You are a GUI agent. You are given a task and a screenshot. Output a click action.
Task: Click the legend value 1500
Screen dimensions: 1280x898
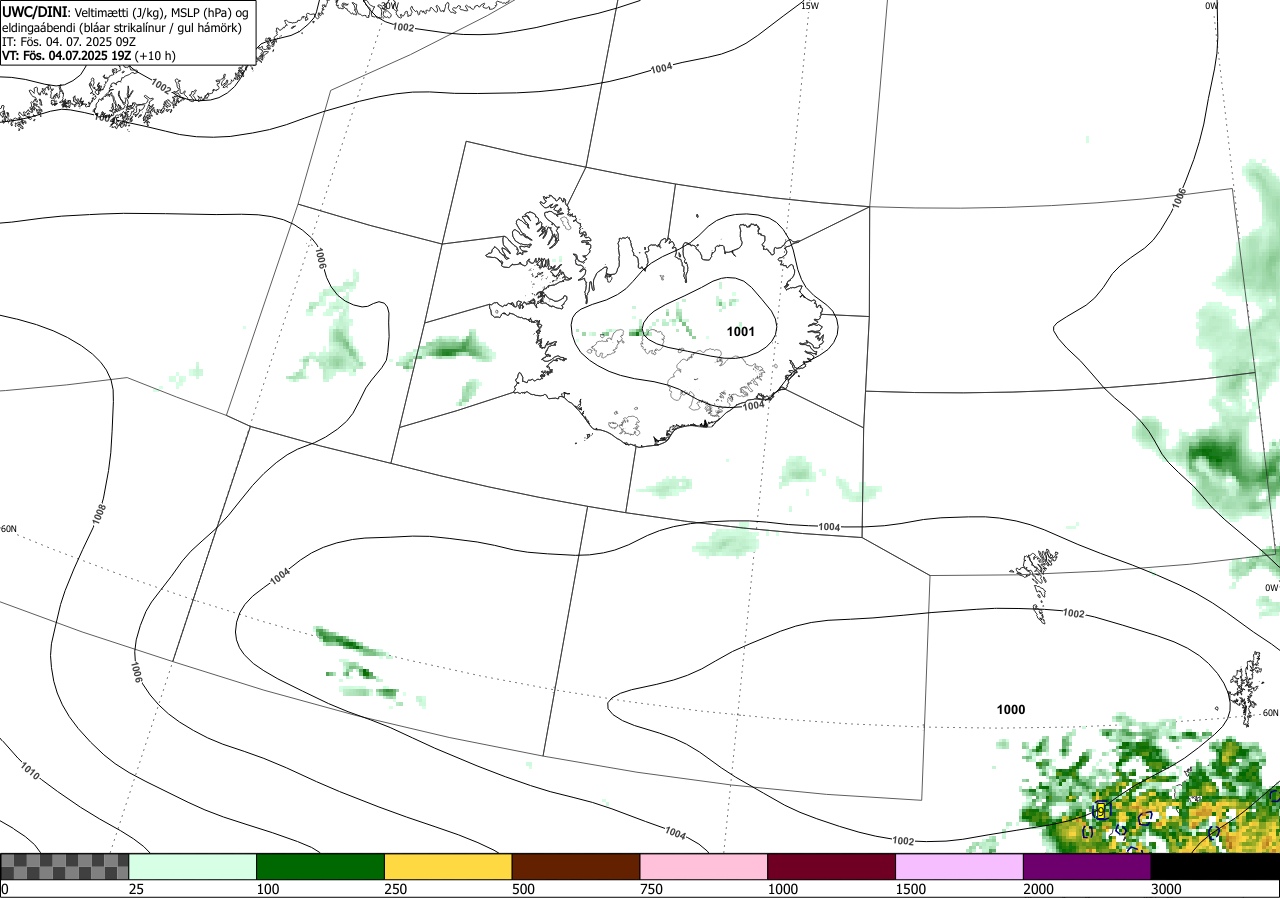coord(911,888)
